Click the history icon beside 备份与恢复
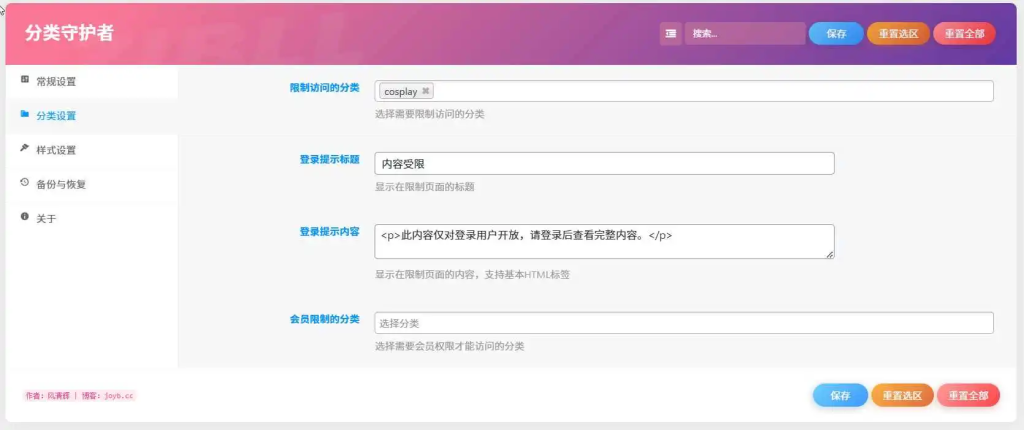 (25, 182)
